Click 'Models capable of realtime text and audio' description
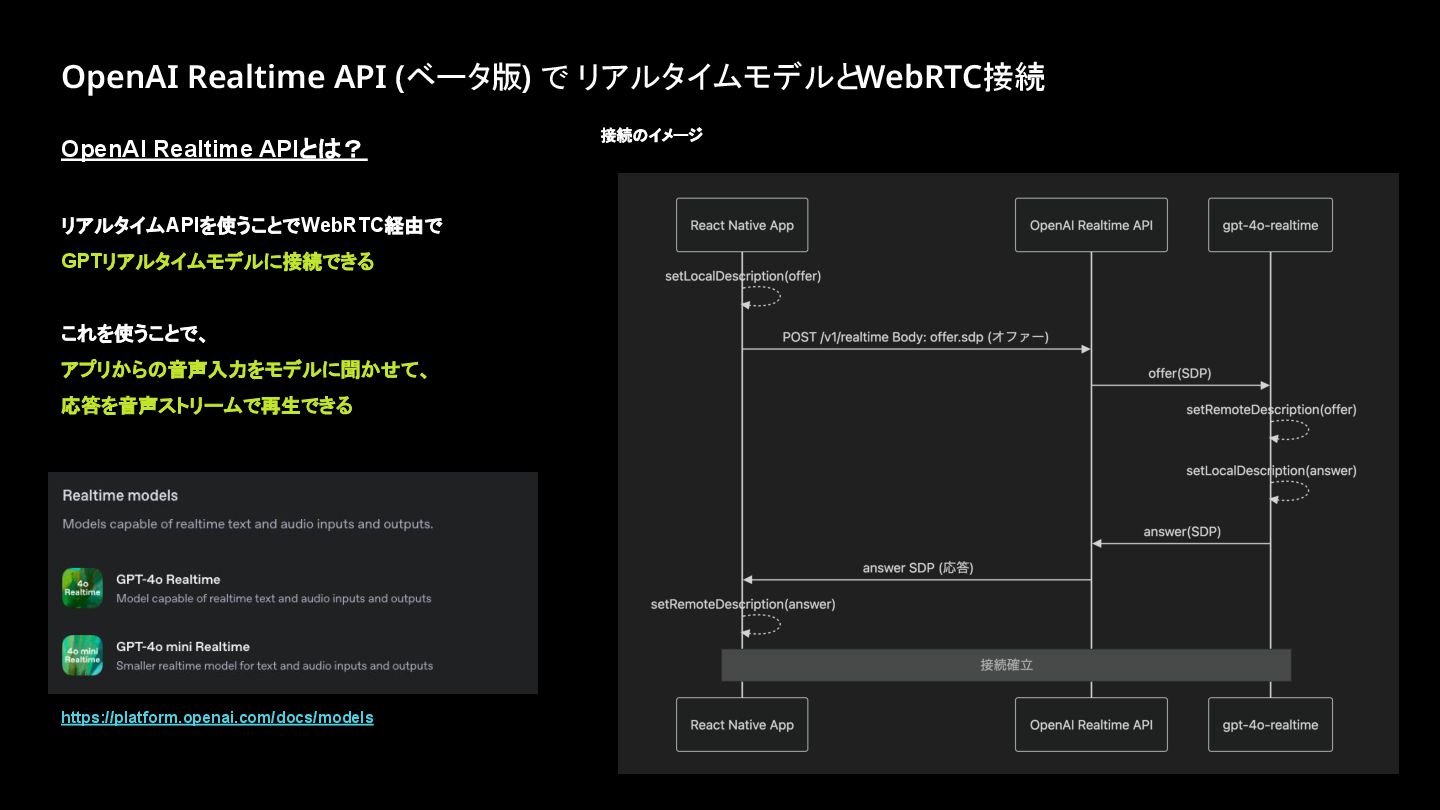 click(248, 524)
